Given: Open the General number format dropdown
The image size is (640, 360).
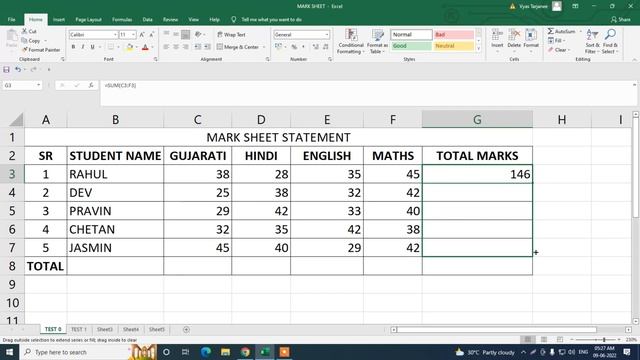Looking at the screenshot, I should 327,35.
